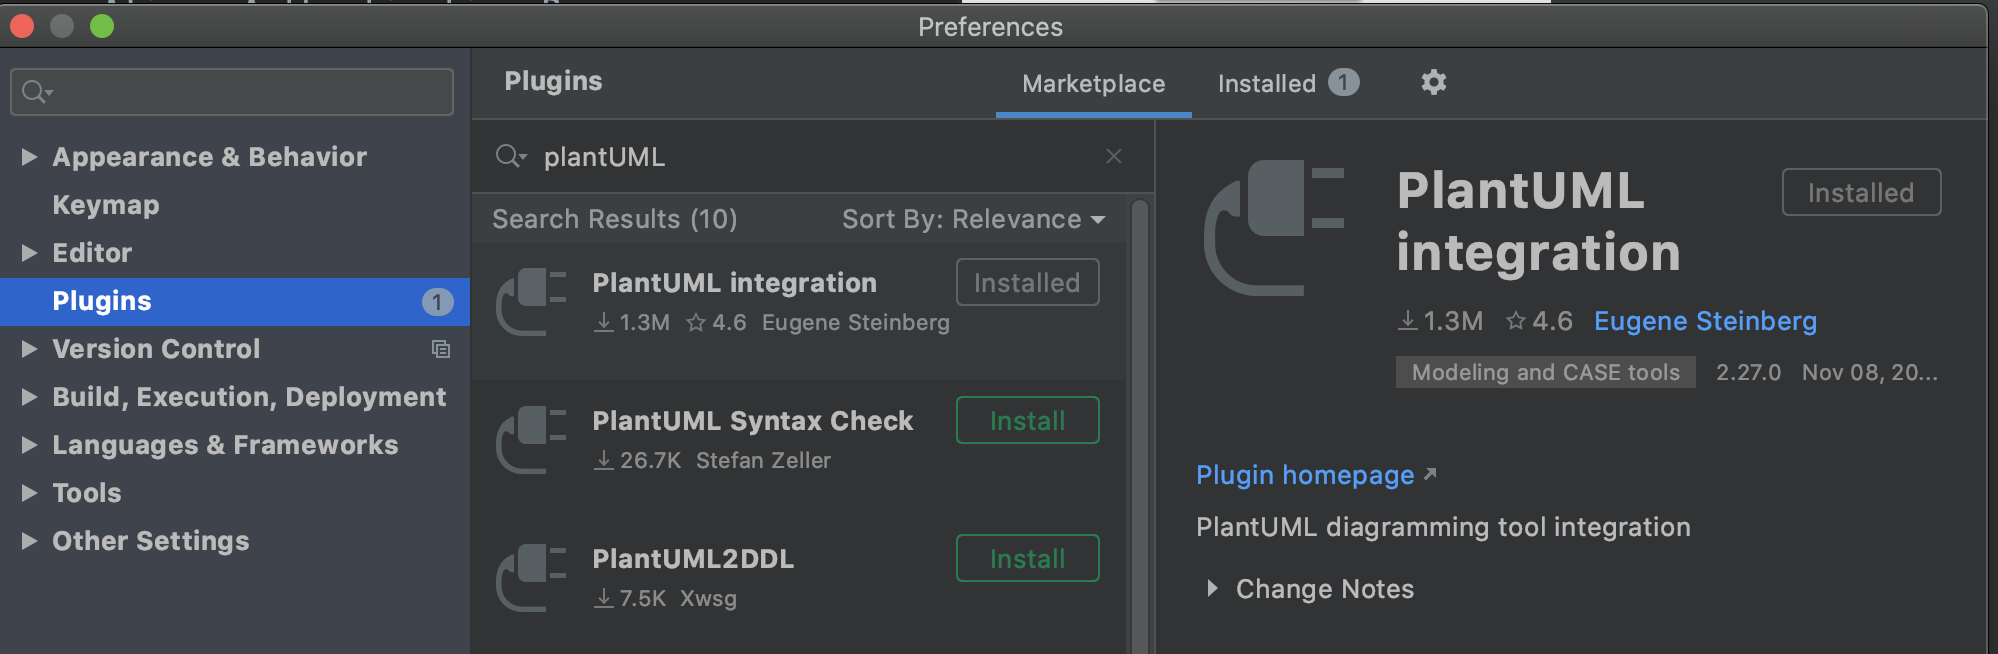Clear the plantUML search text
1998x654 pixels.
1114,156
